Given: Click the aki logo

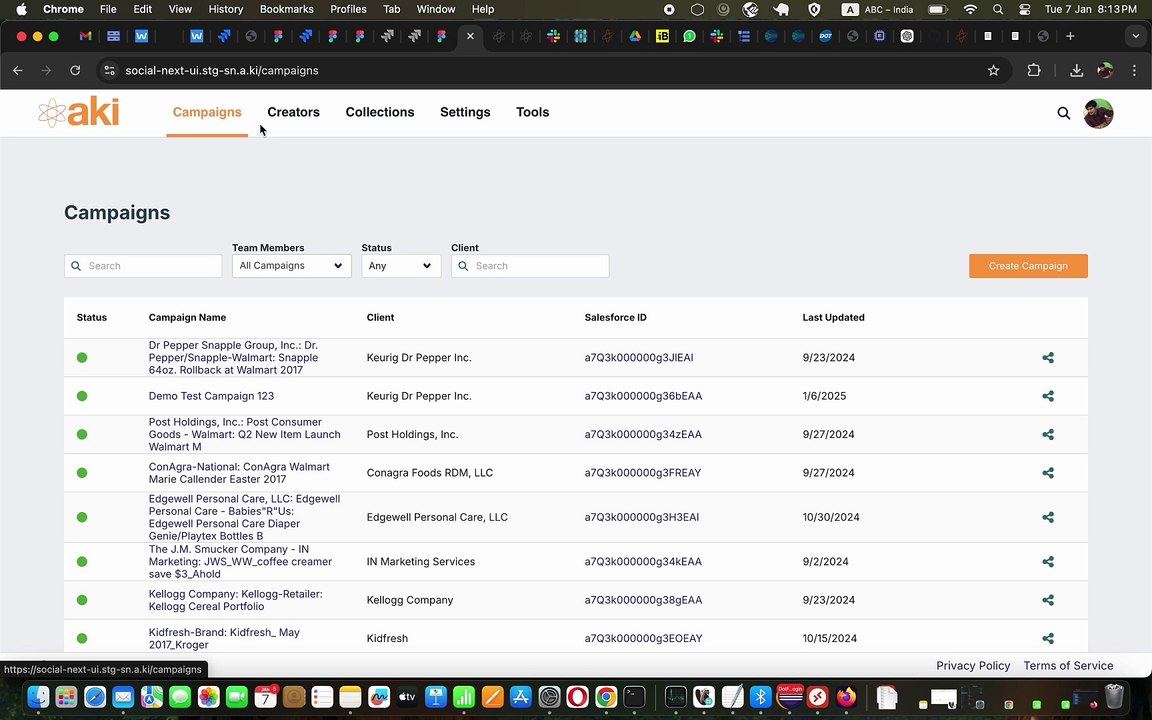Looking at the screenshot, I should click(79, 112).
